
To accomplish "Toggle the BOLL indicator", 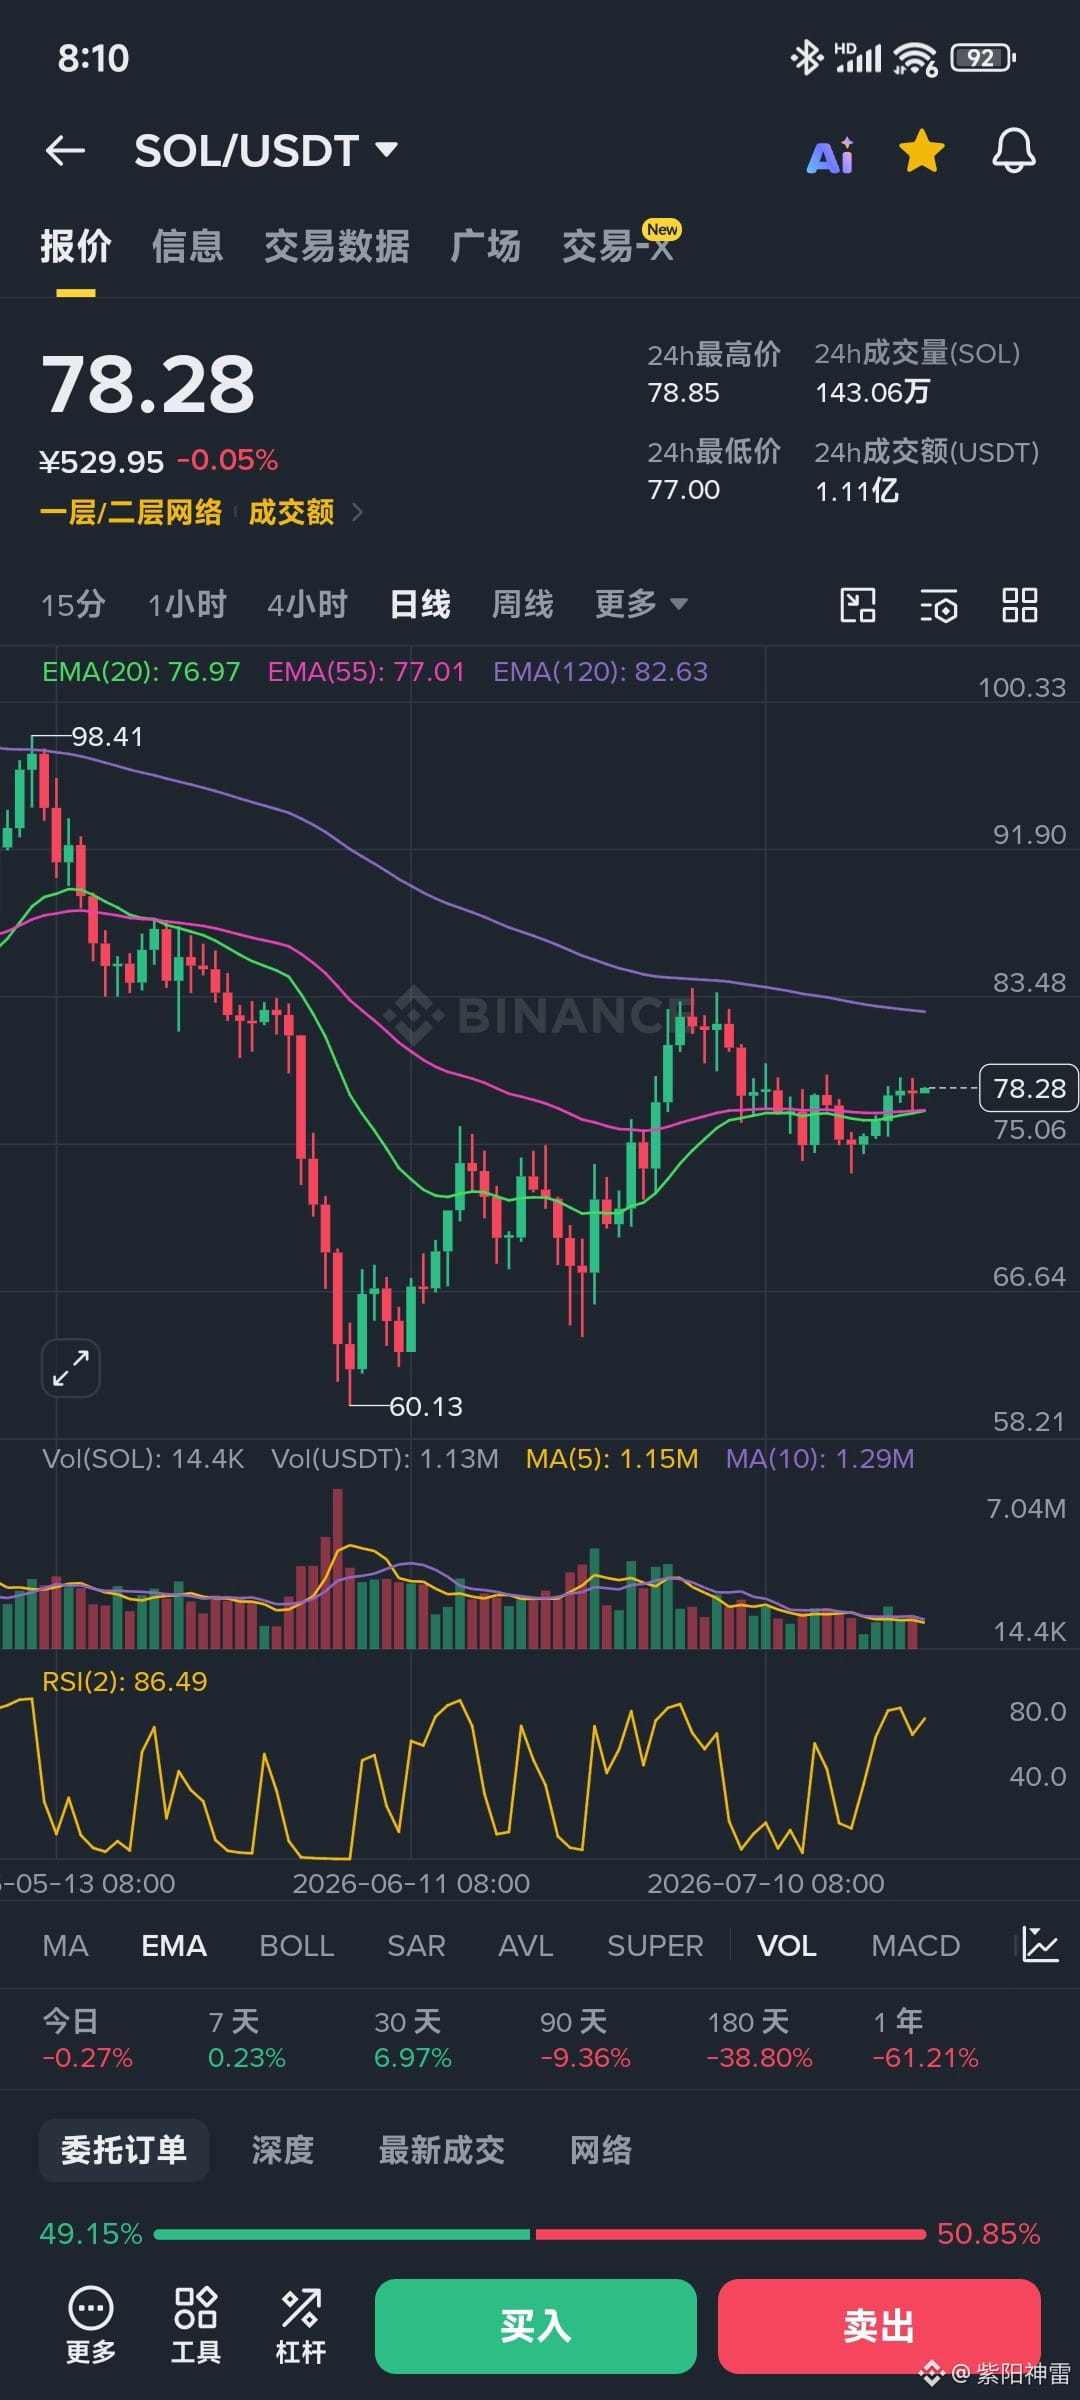I will [x=296, y=1945].
